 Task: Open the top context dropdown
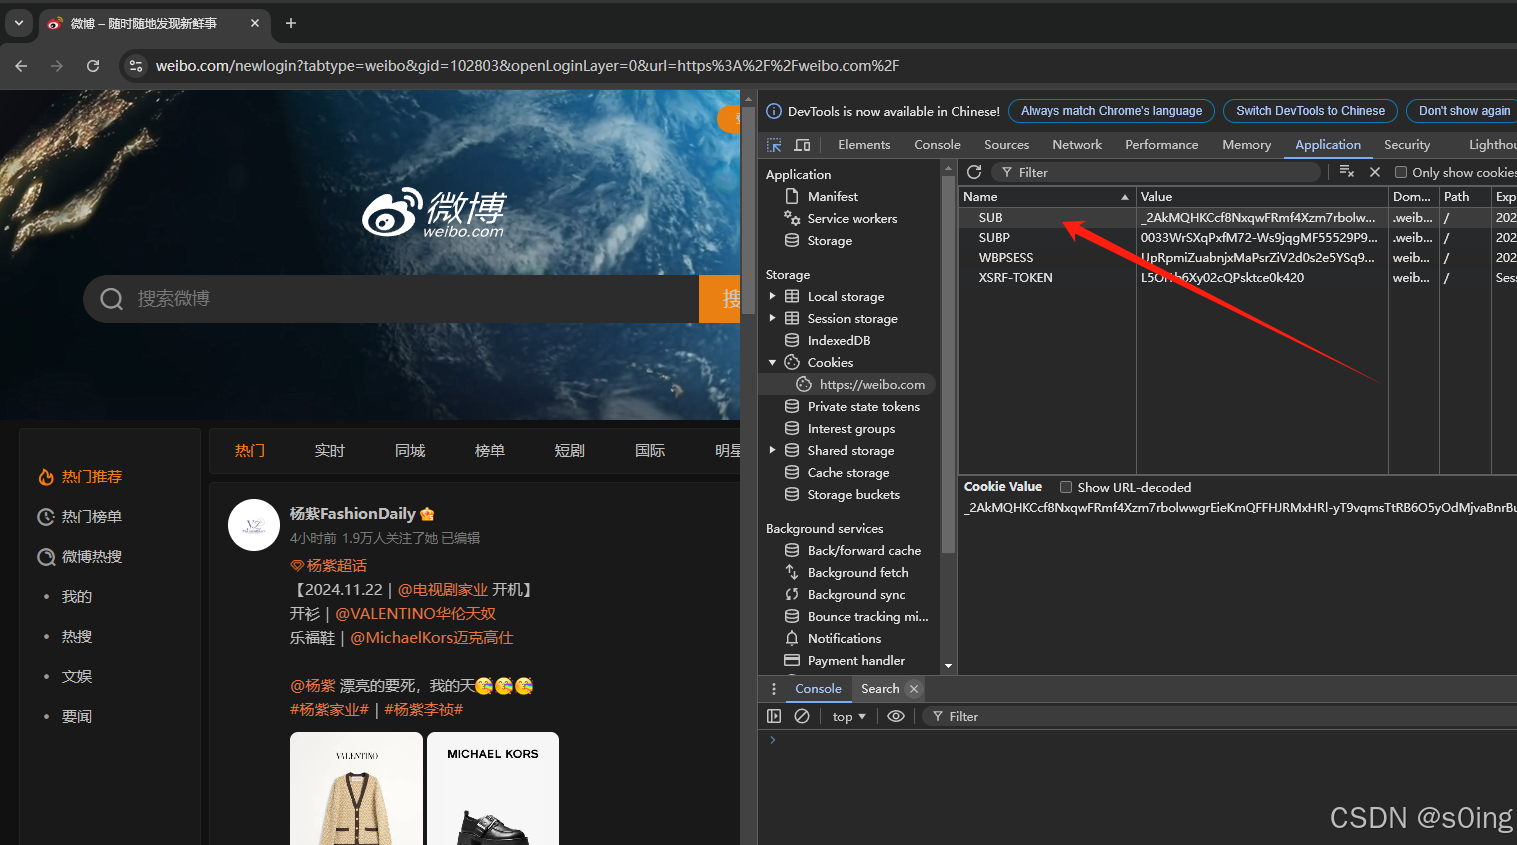[x=849, y=717]
